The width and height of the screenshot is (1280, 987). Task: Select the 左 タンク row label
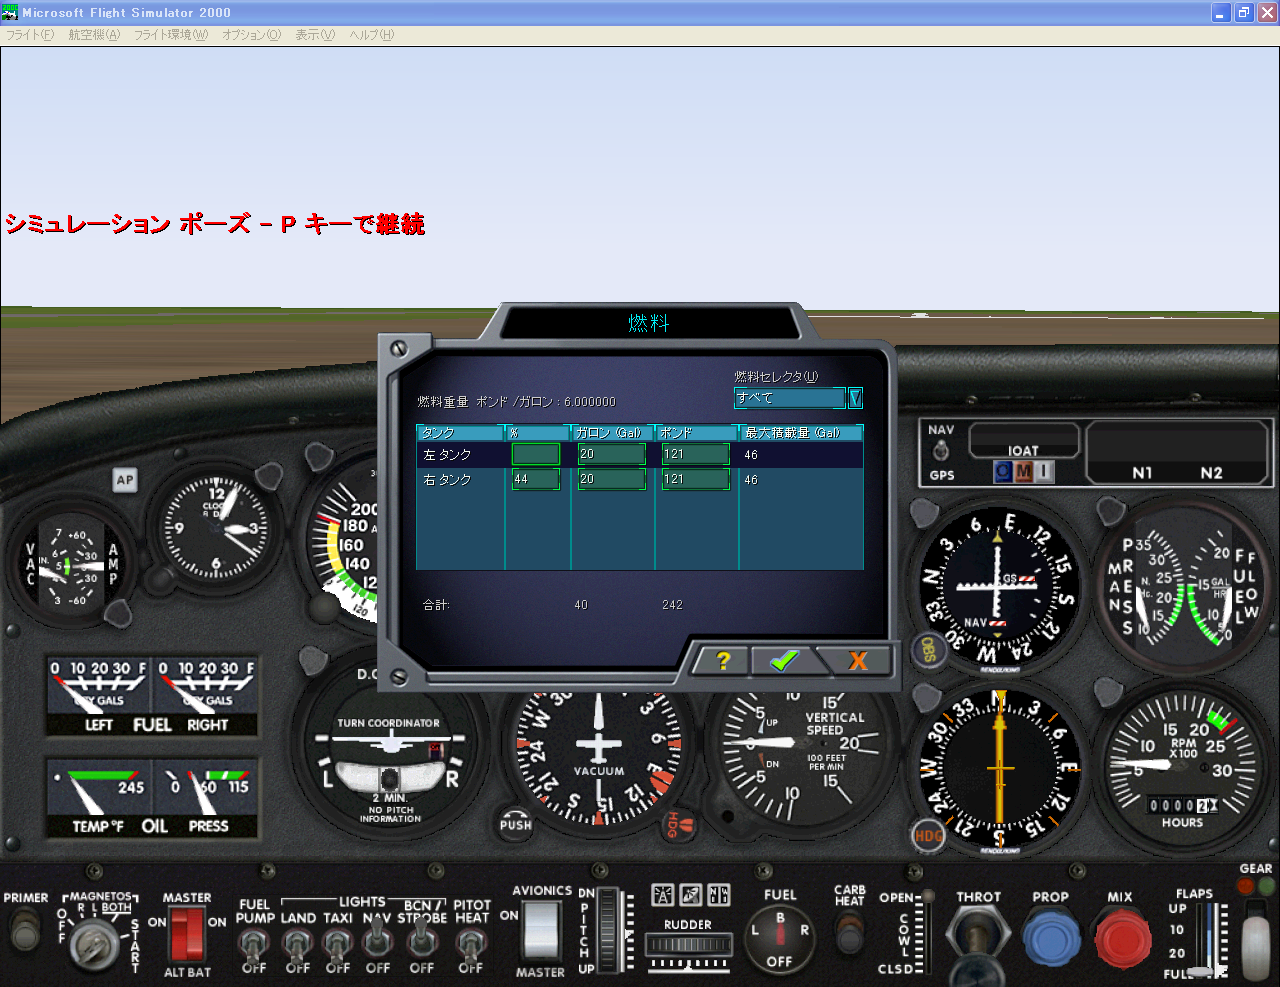tap(447, 455)
